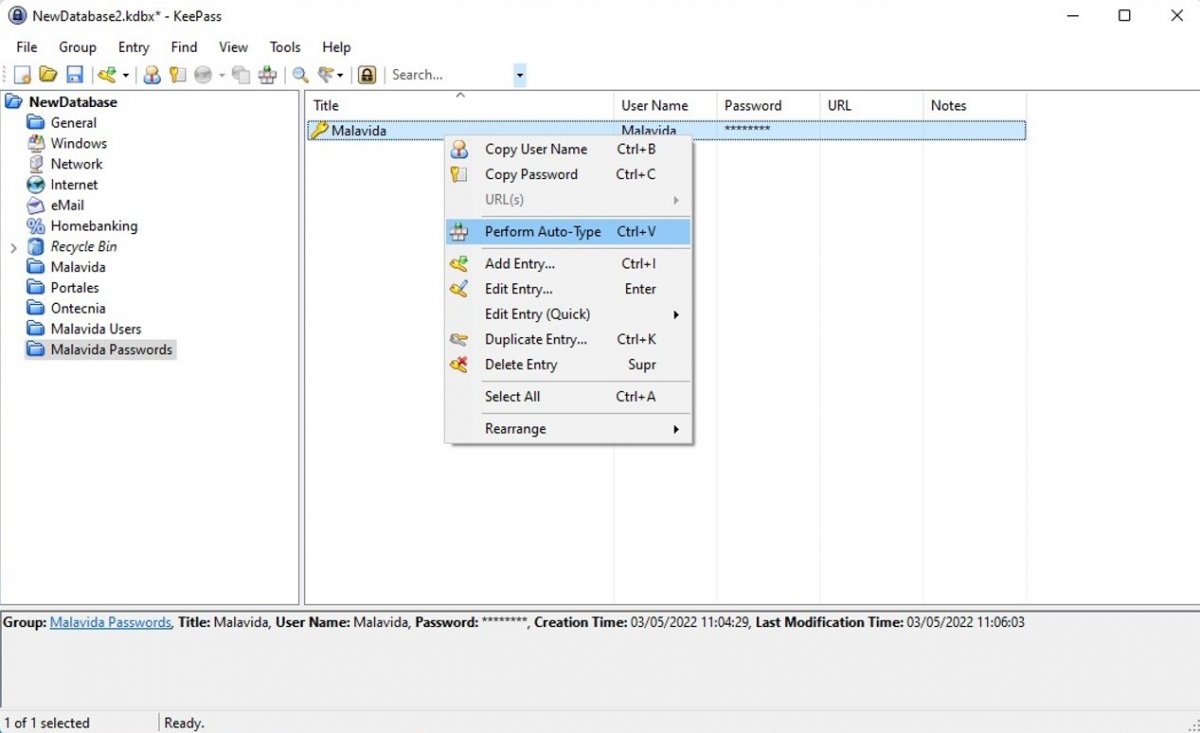Choose Copy User Name in context menu
The width and height of the screenshot is (1200, 733).
[568, 149]
